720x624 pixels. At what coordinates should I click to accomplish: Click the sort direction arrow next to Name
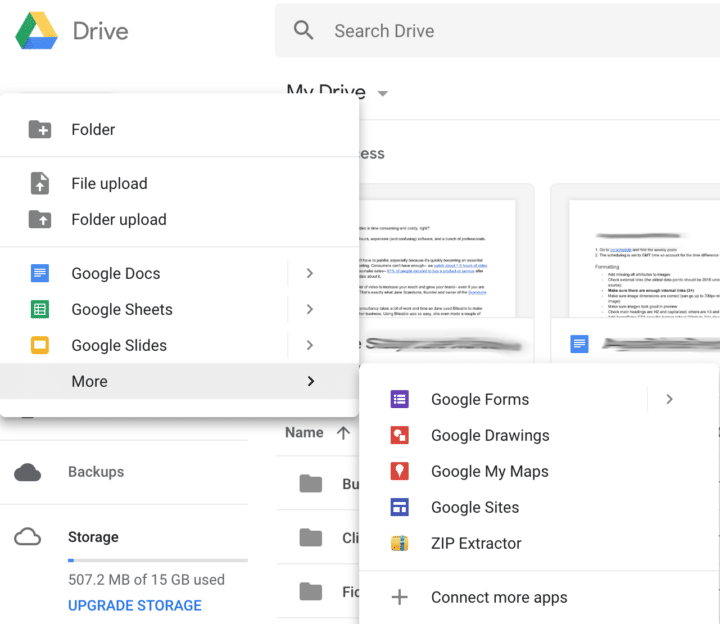(x=343, y=433)
